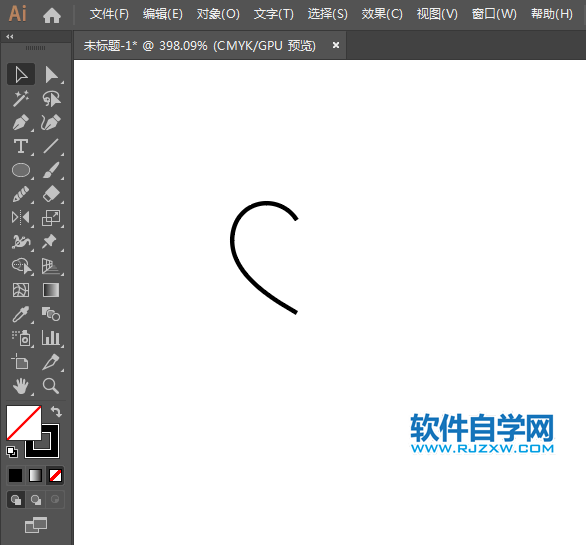This screenshot has width=586, height=545.
Task: Apply Gradient mode button
Action: pos(36,475)
